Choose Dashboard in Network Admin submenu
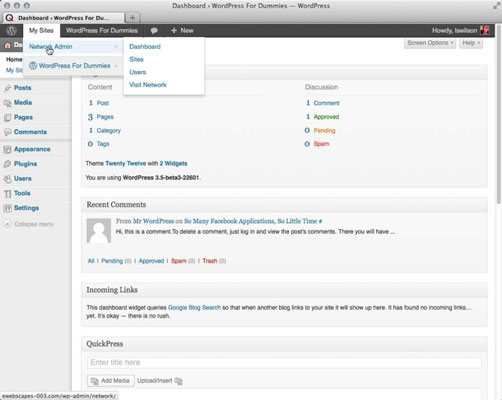This screenshot has width=502, height=400. click(145, 47)
